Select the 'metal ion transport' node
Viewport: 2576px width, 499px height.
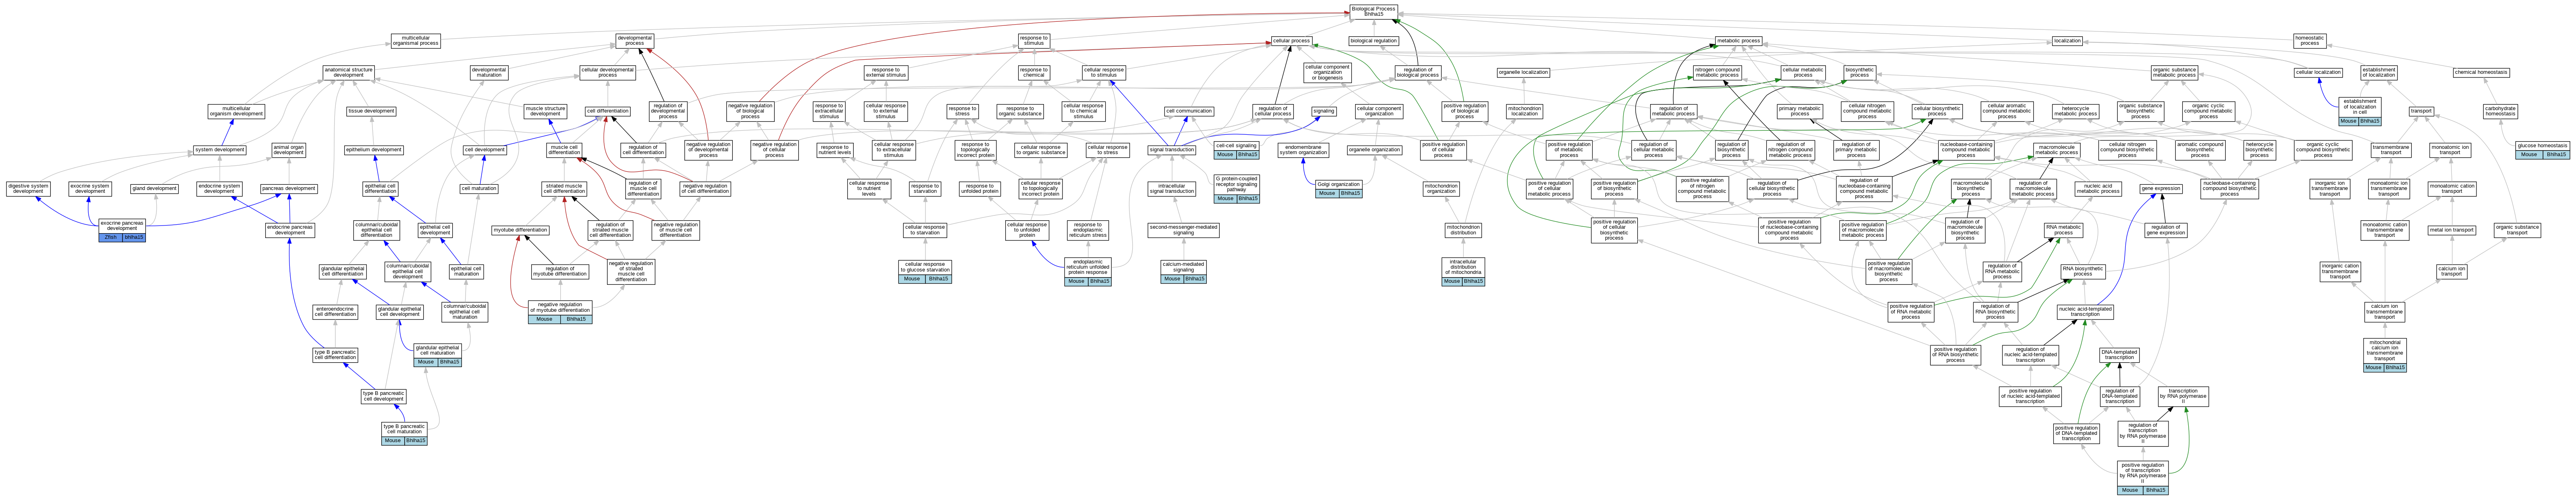coord(2451,230)
